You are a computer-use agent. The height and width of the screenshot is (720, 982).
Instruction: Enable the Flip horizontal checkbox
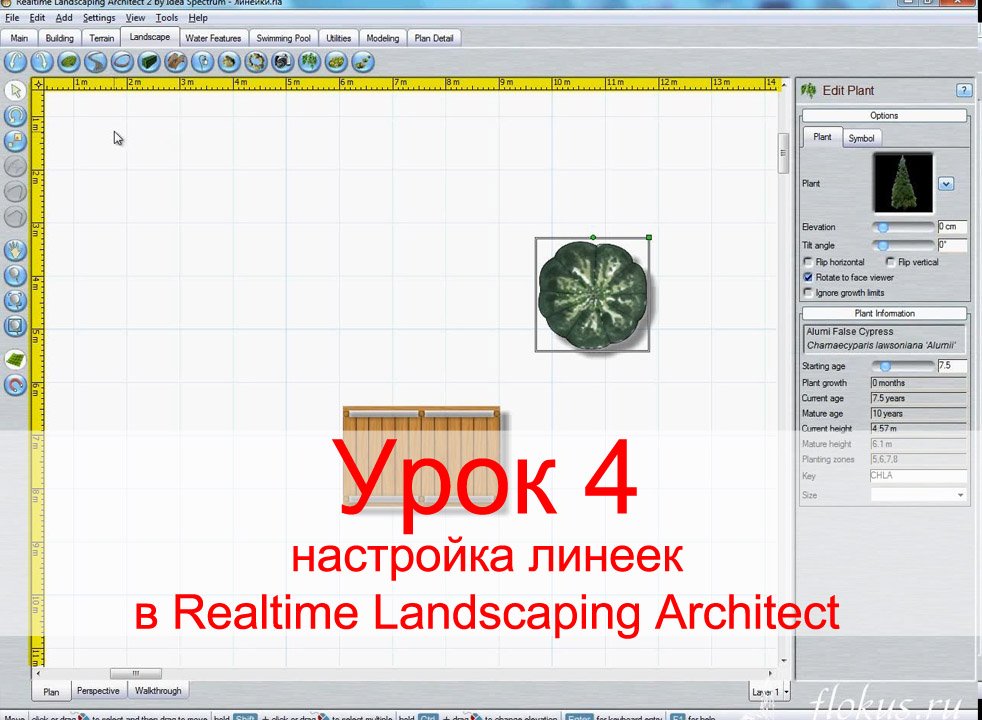coord(808,262)
